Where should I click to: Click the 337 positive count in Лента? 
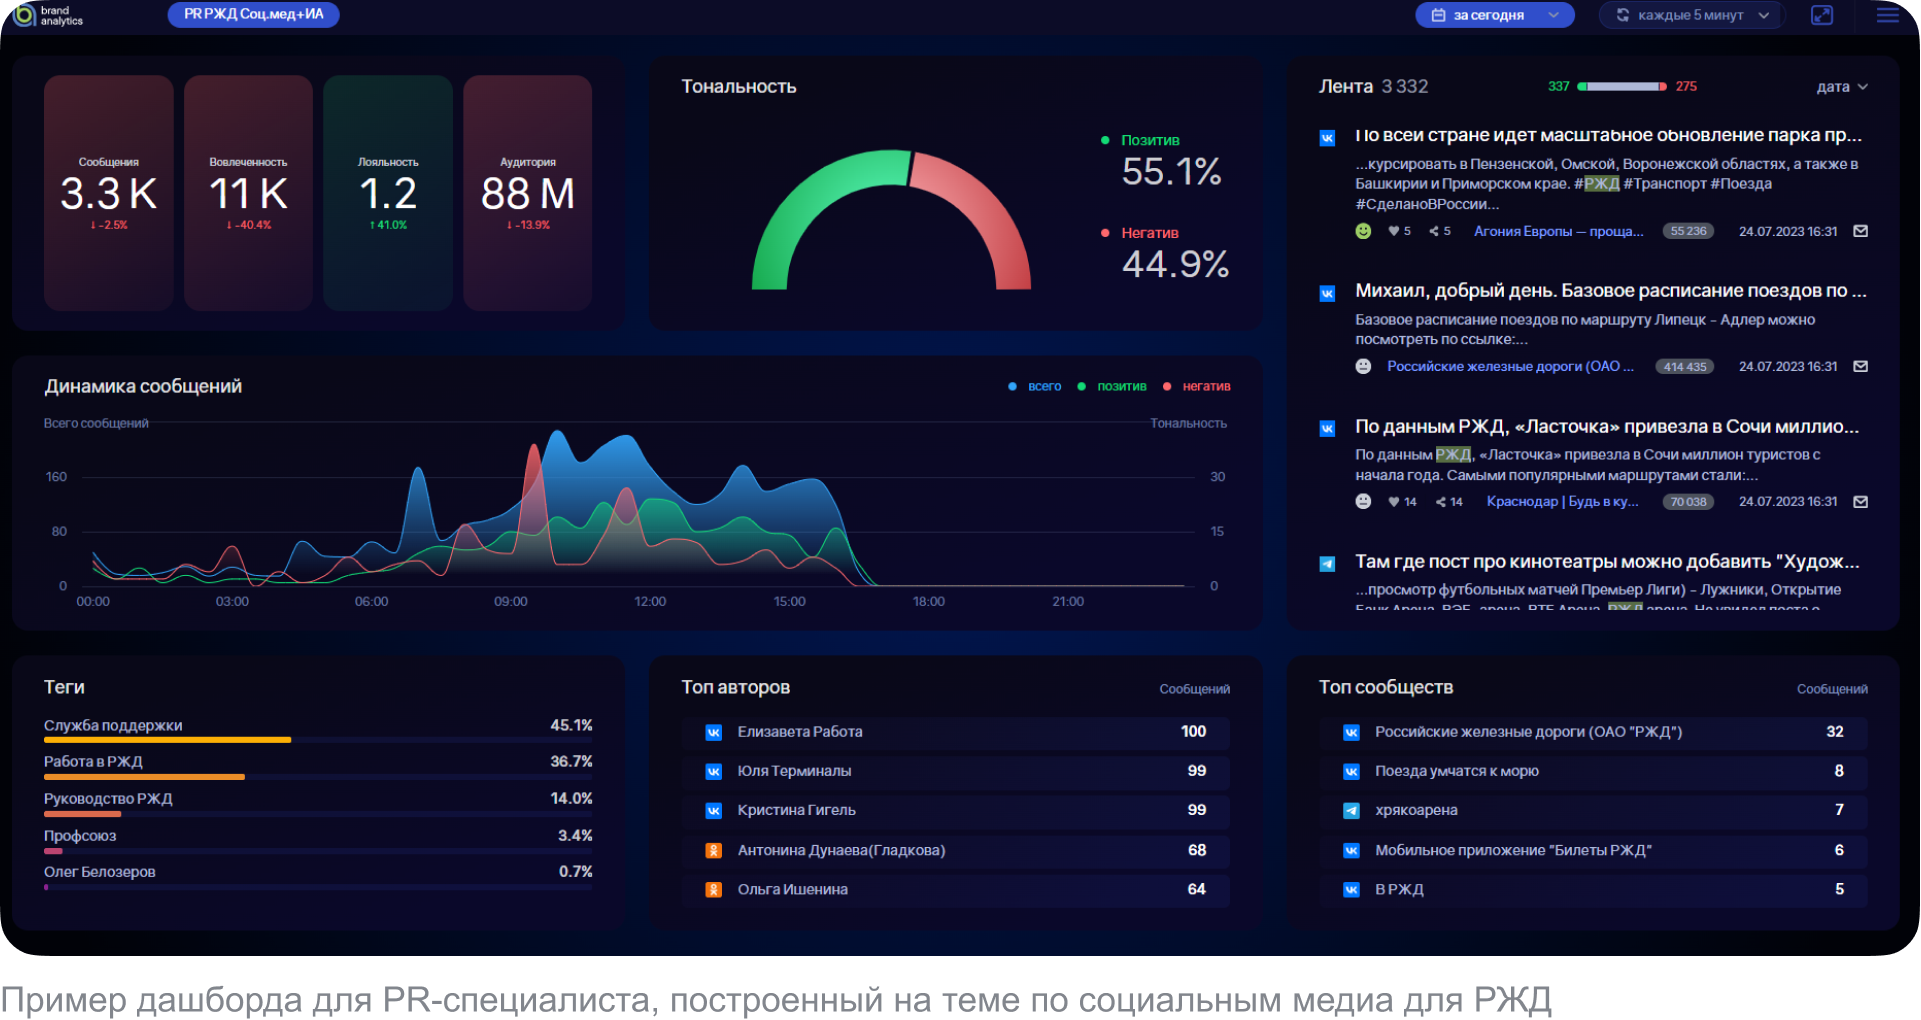pos(1558,87)
